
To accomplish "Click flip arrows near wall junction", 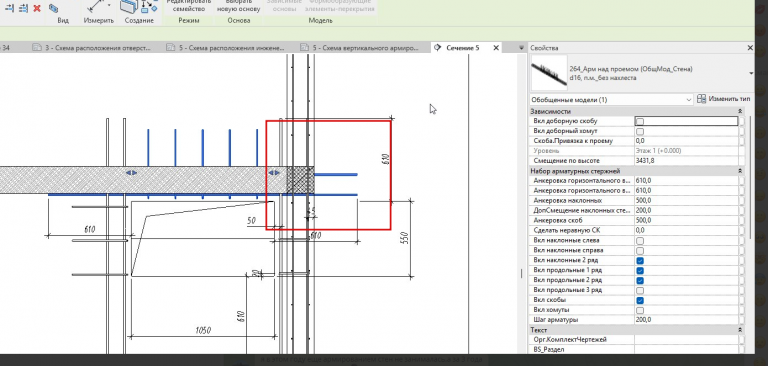I will tap(274, 172).
